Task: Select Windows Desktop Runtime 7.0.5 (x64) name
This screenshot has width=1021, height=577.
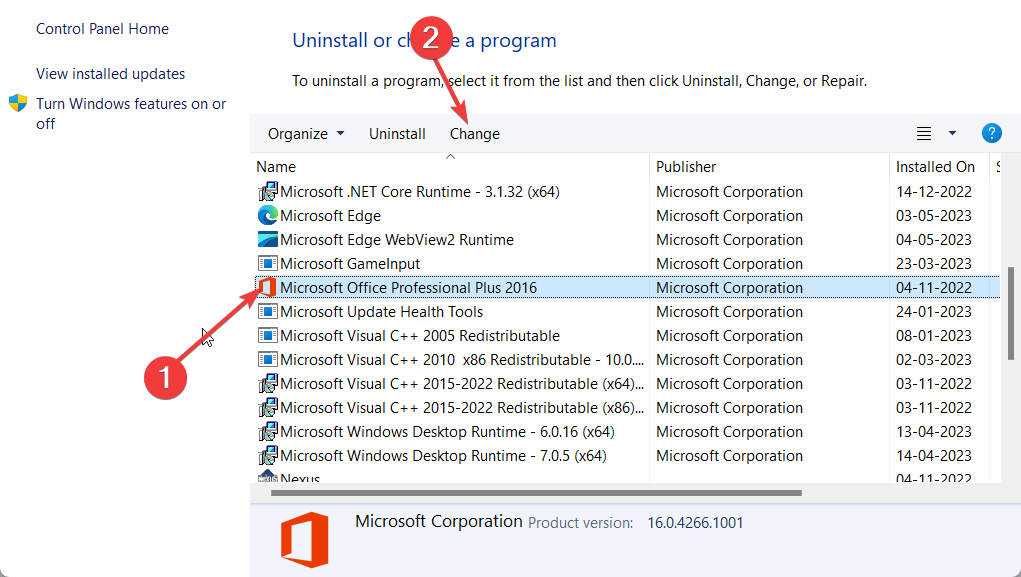Action: pyautogui.click(x=443, y=456)
